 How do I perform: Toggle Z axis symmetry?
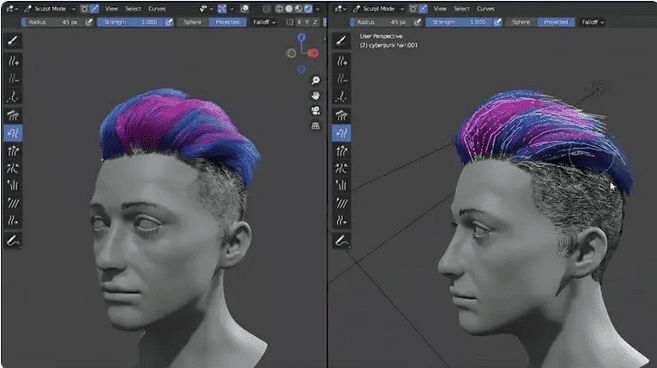pos(315,22)
